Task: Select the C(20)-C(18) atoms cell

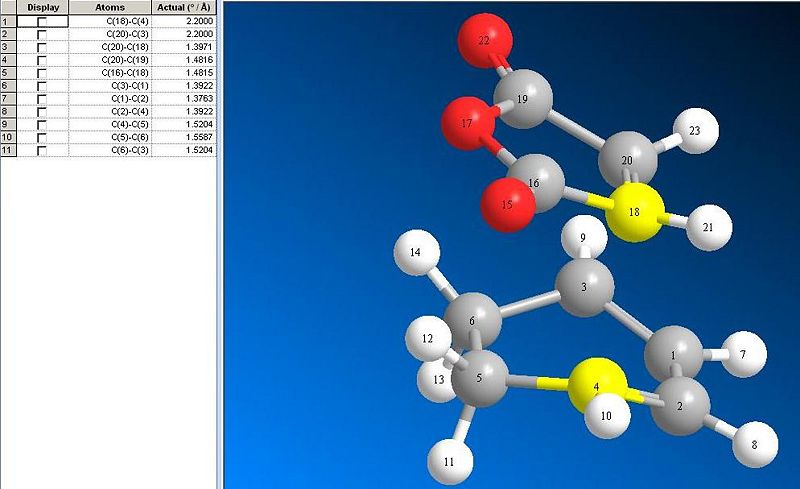Action: point(110,47)
